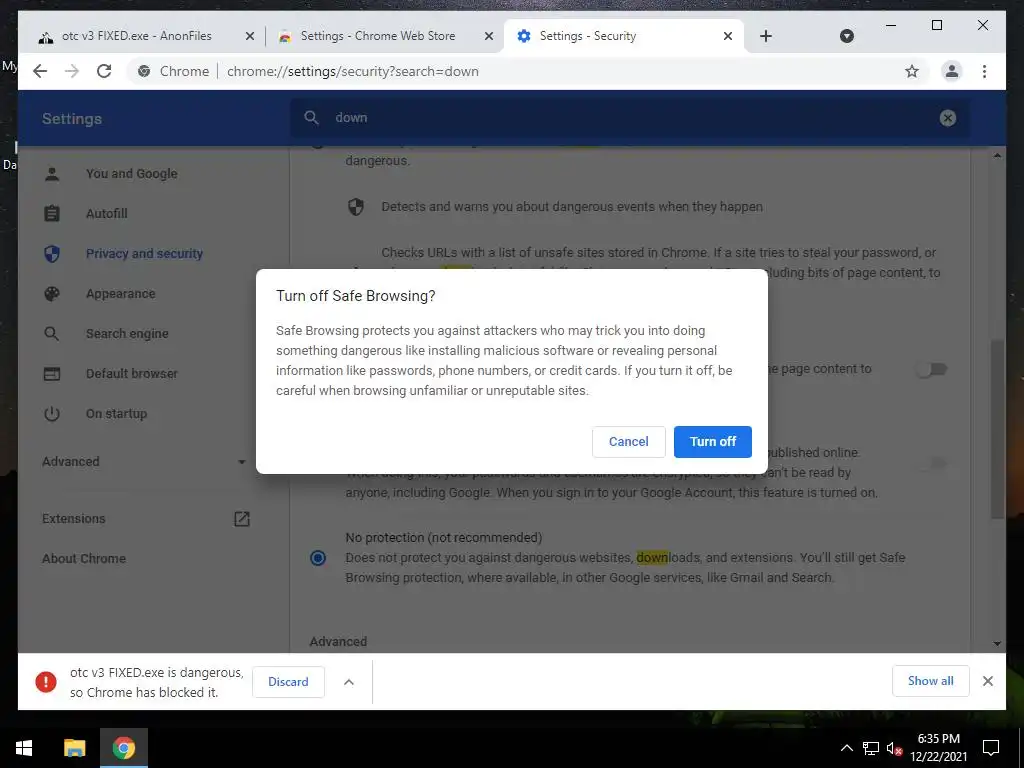Open Search engine settings
1024x768 pixels.
(x=127, y=334)
